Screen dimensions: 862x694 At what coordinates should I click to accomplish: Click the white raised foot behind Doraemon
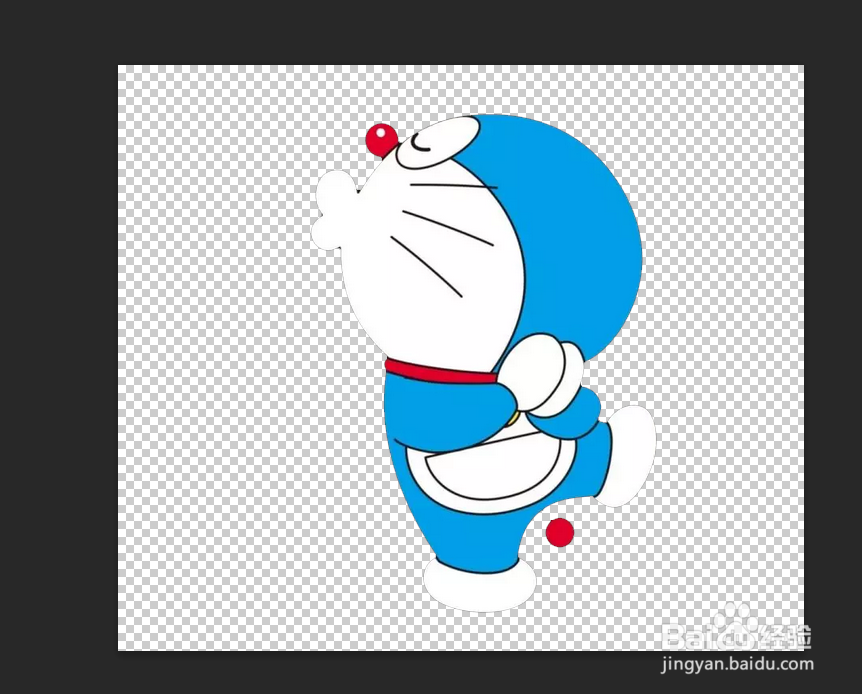point(628,456)
